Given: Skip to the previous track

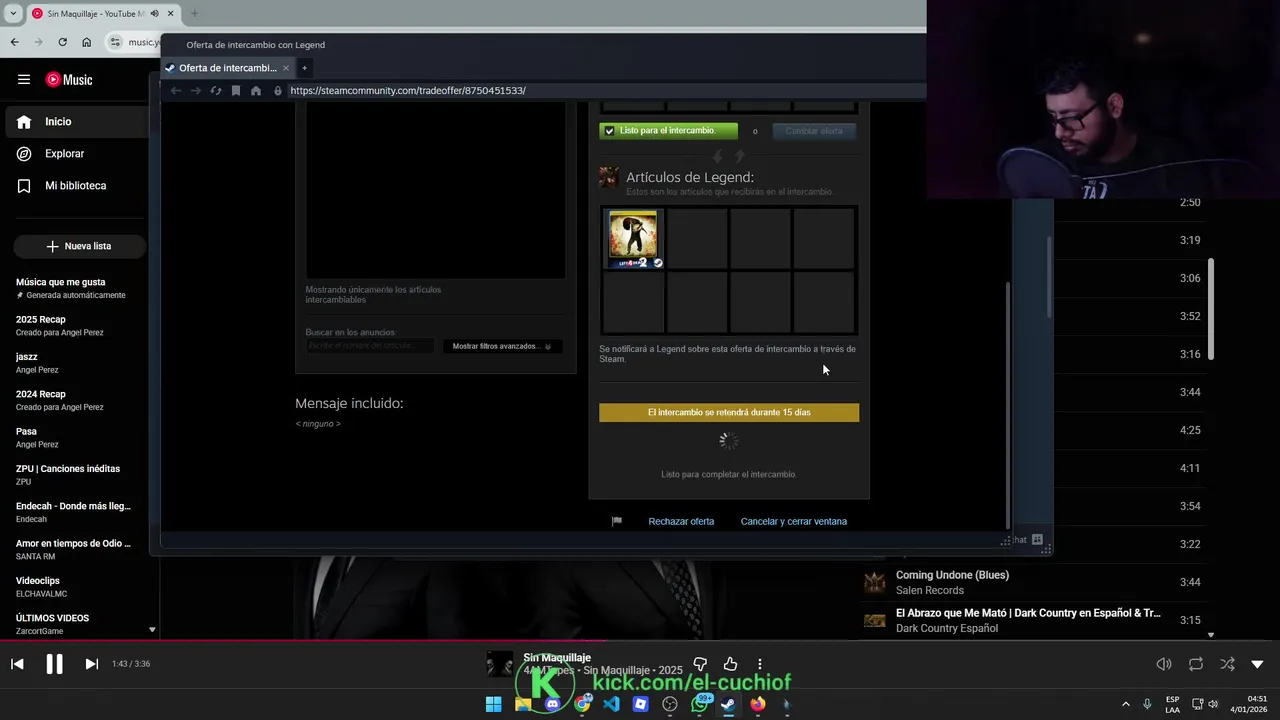Looking at the screenshot, I should tap(17, 664).
